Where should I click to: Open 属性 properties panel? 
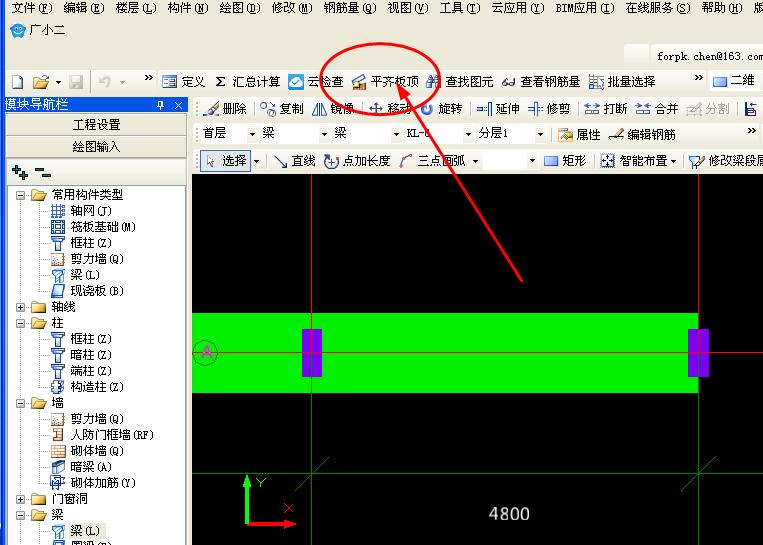tap(579, 134)
